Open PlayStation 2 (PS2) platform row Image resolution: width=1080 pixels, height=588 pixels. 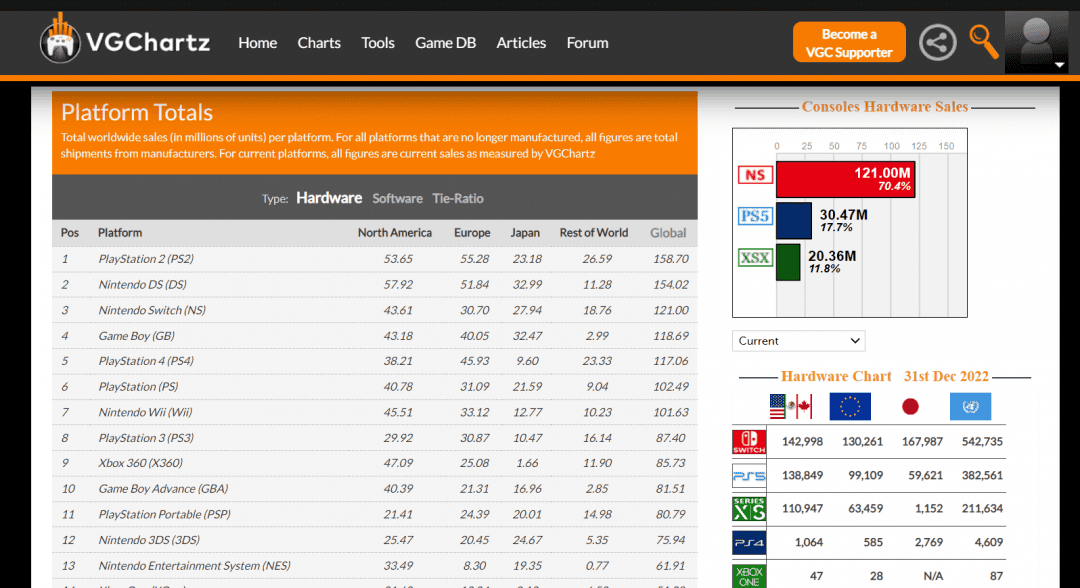click(x=375, y=259)
